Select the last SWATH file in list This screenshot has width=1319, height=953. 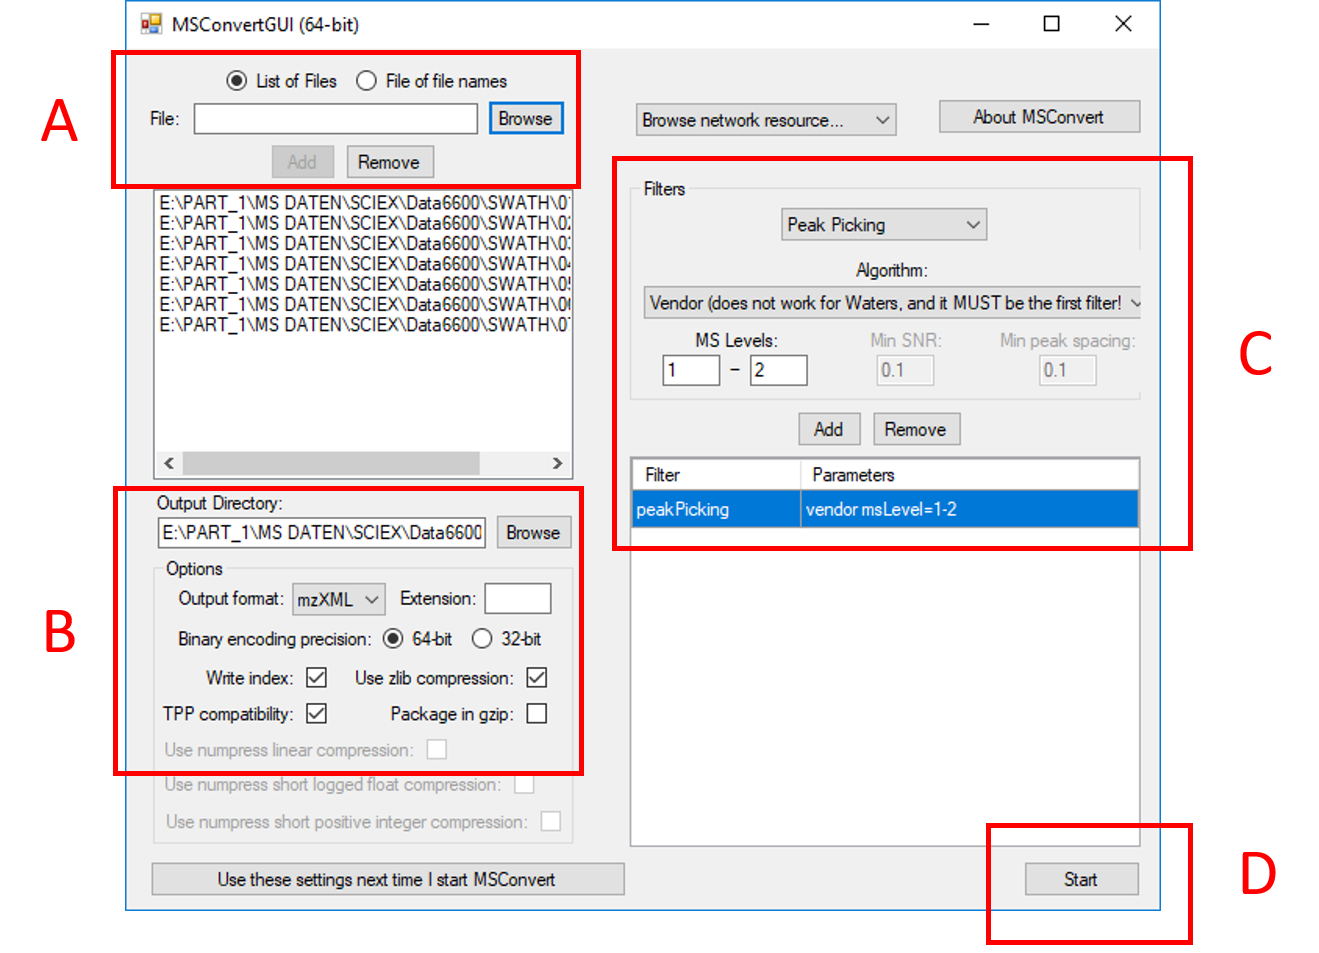click(x=365, y=325)
